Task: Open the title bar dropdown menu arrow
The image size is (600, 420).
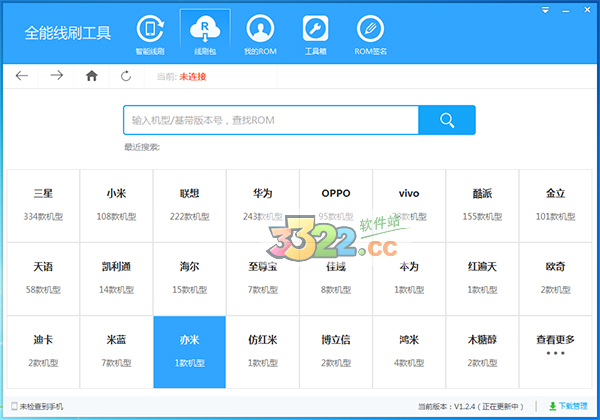Action: (x=544, y=10)
